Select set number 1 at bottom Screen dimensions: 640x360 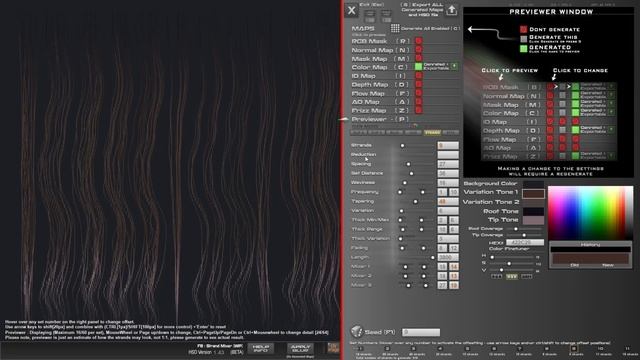[x=360, y=349]
